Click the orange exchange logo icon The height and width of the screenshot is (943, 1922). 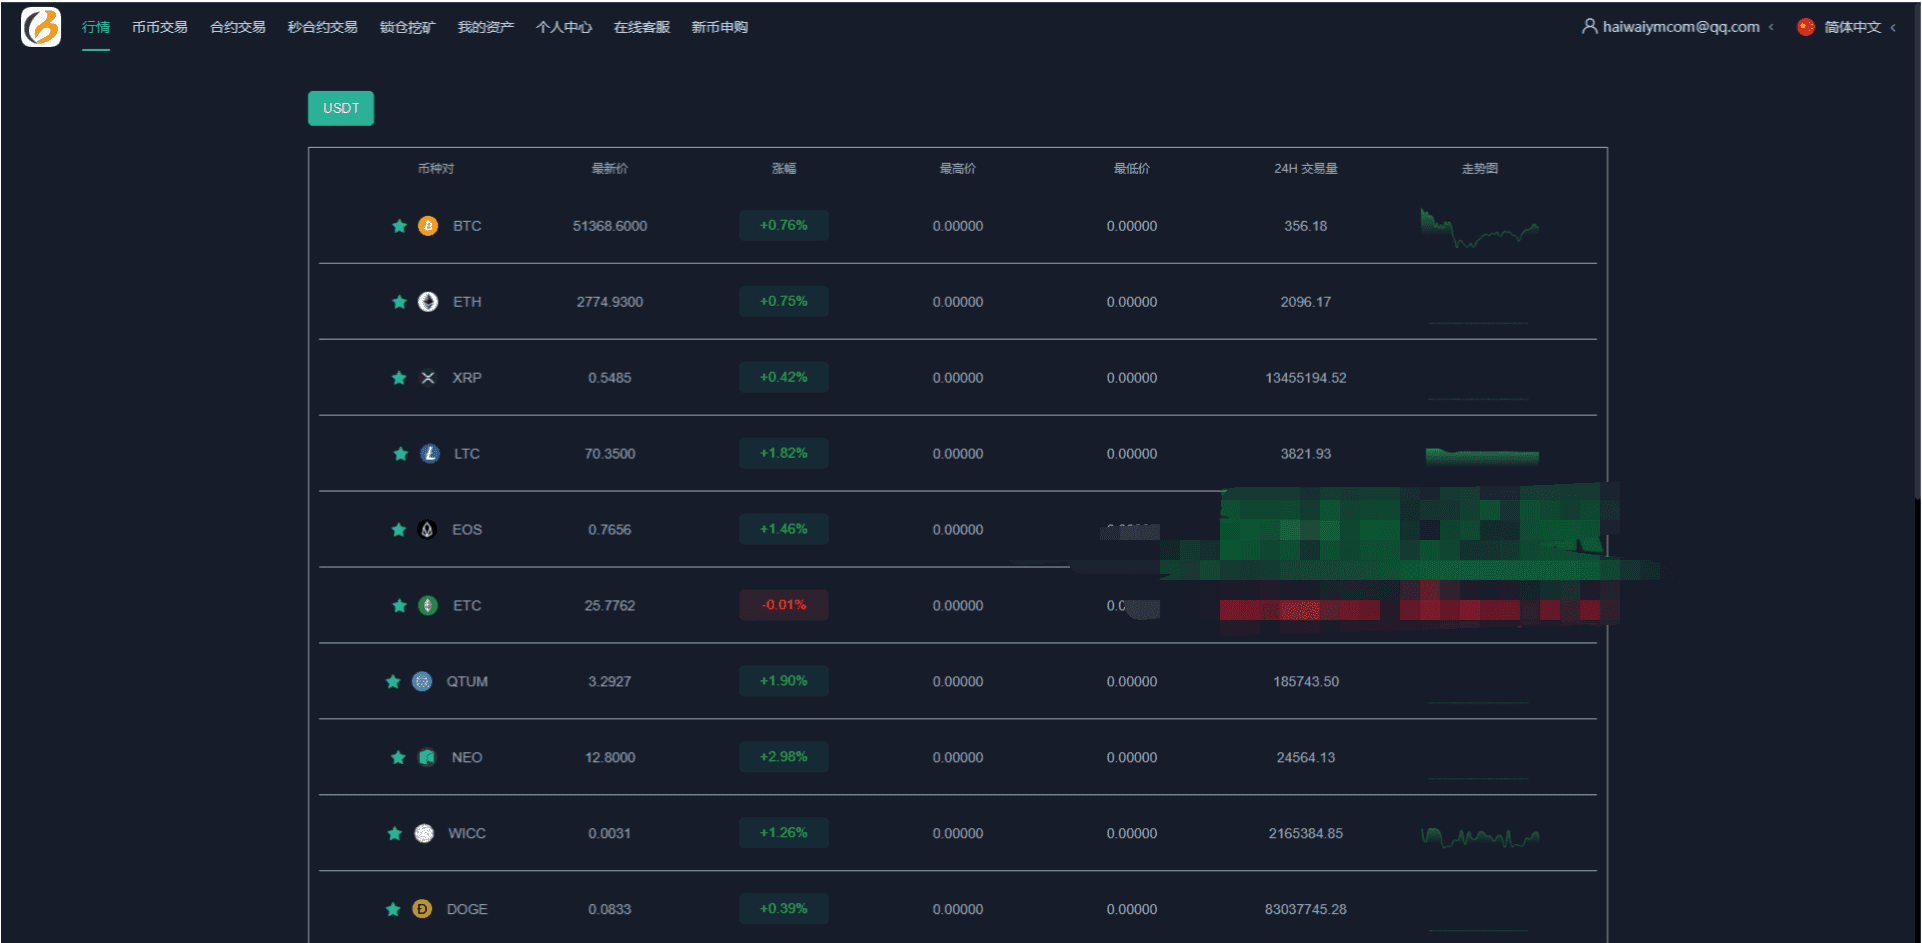(x=41, y=27)
